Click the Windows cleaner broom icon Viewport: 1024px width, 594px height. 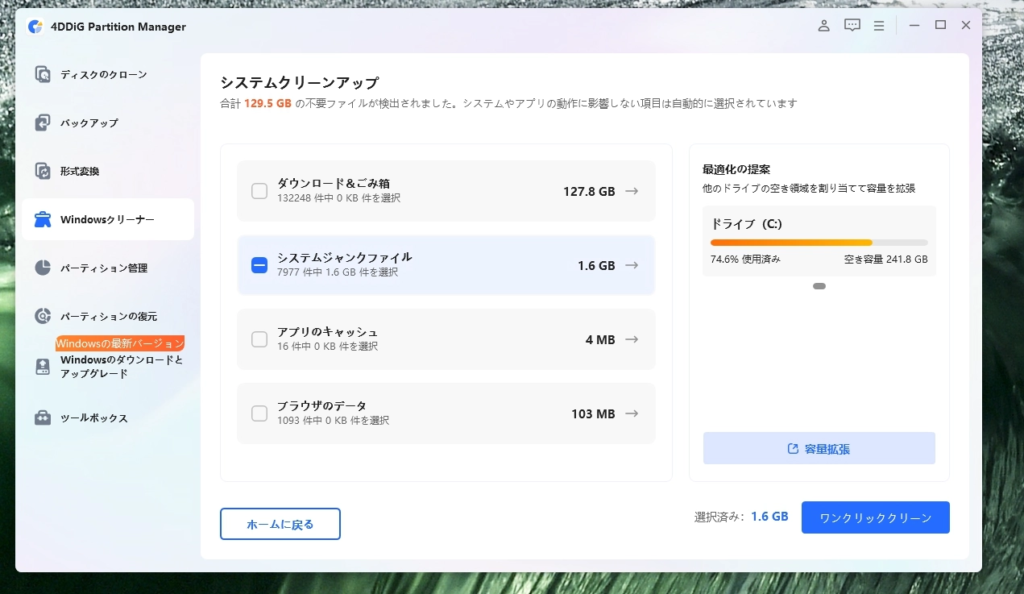pyautogui.click(x=42, y=220)
